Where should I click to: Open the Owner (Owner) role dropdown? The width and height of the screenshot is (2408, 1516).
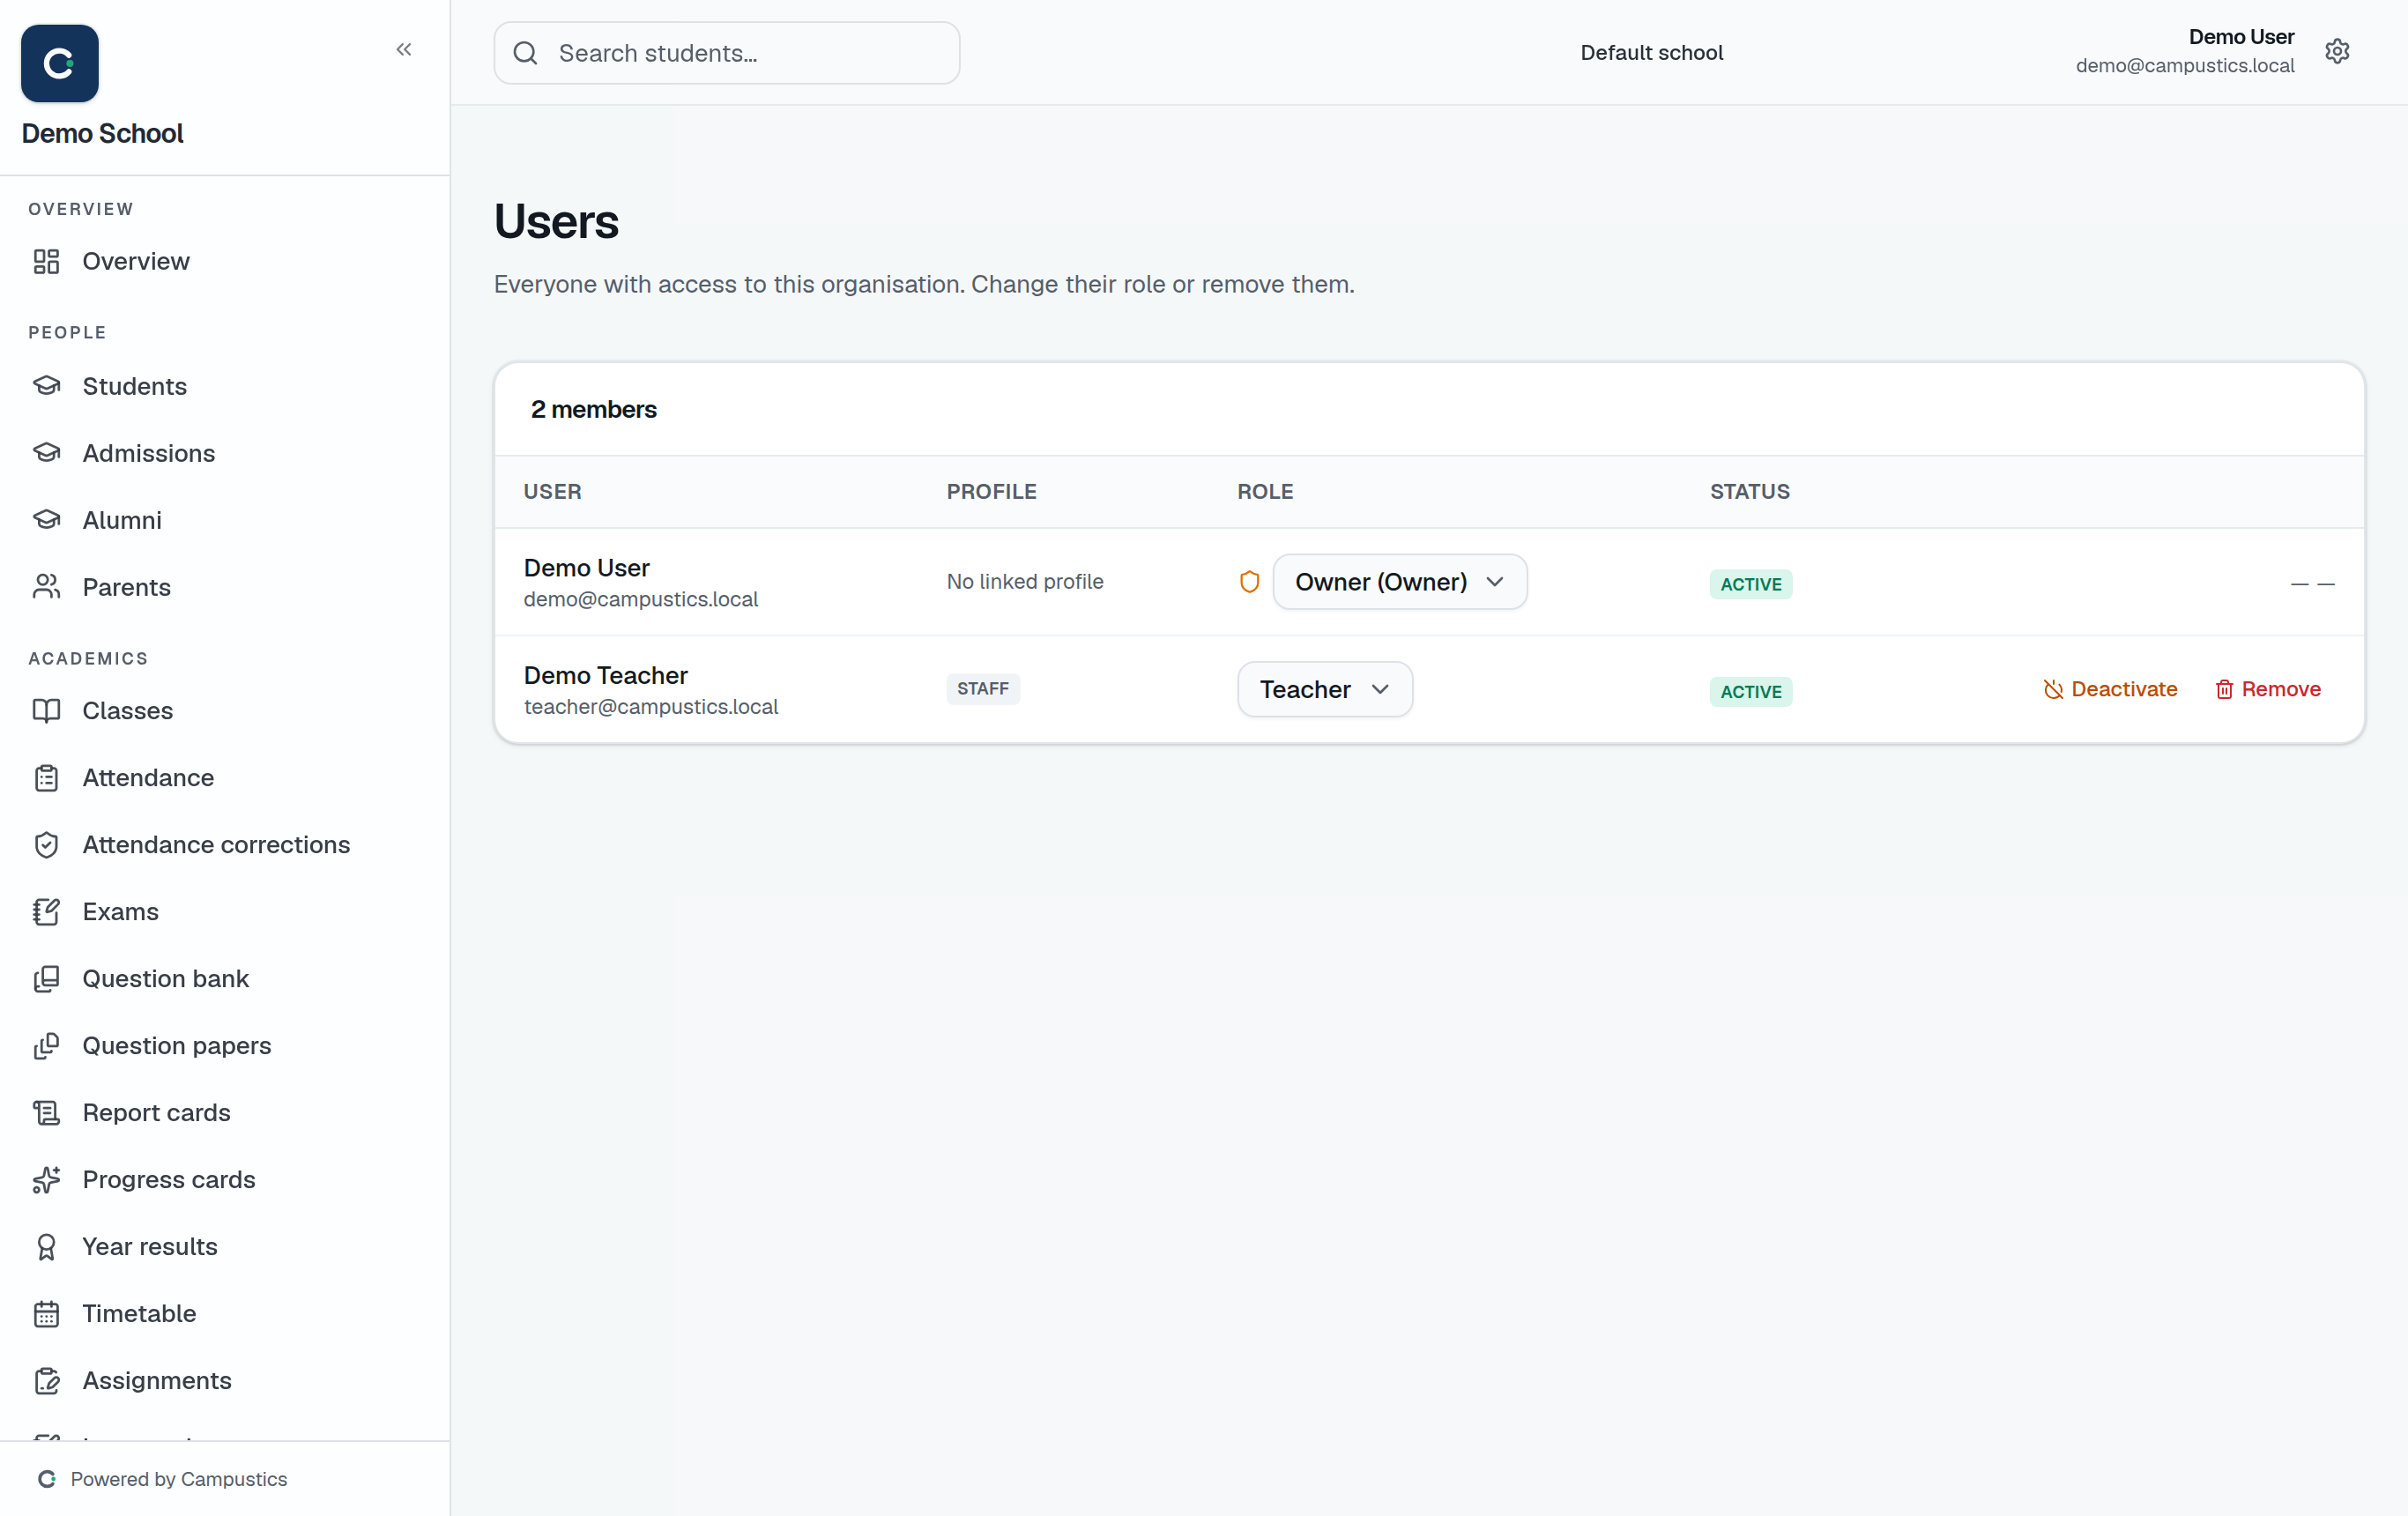click(1399, 582)
